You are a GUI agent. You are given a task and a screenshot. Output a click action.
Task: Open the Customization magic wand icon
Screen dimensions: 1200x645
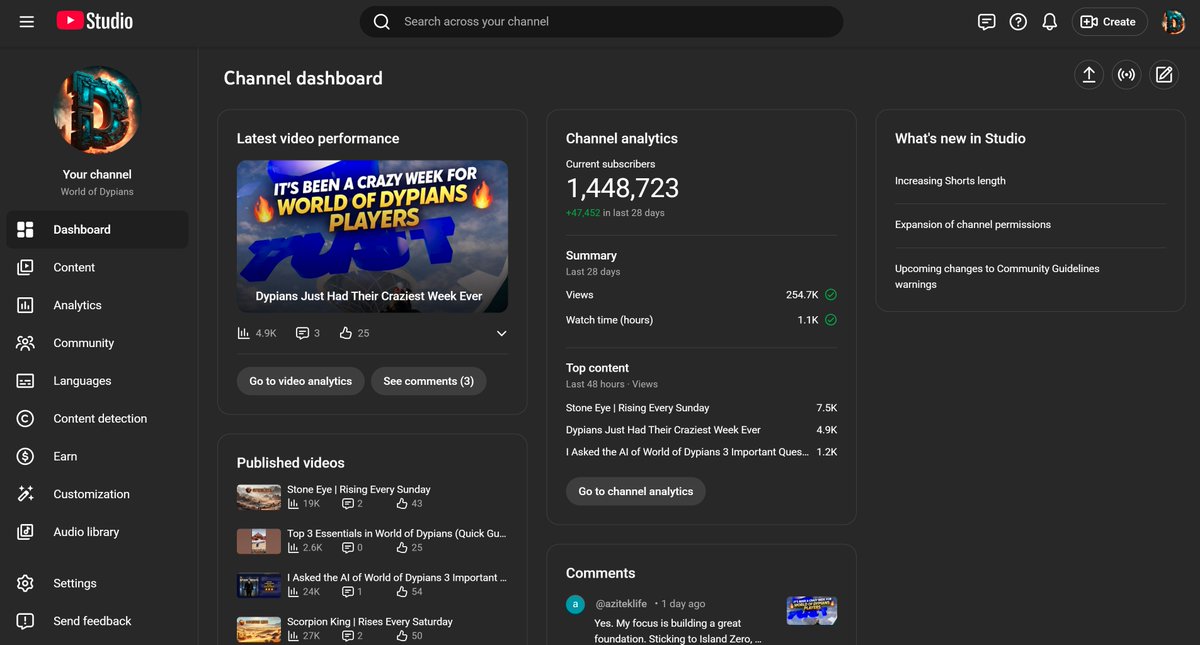click(26, 494)
